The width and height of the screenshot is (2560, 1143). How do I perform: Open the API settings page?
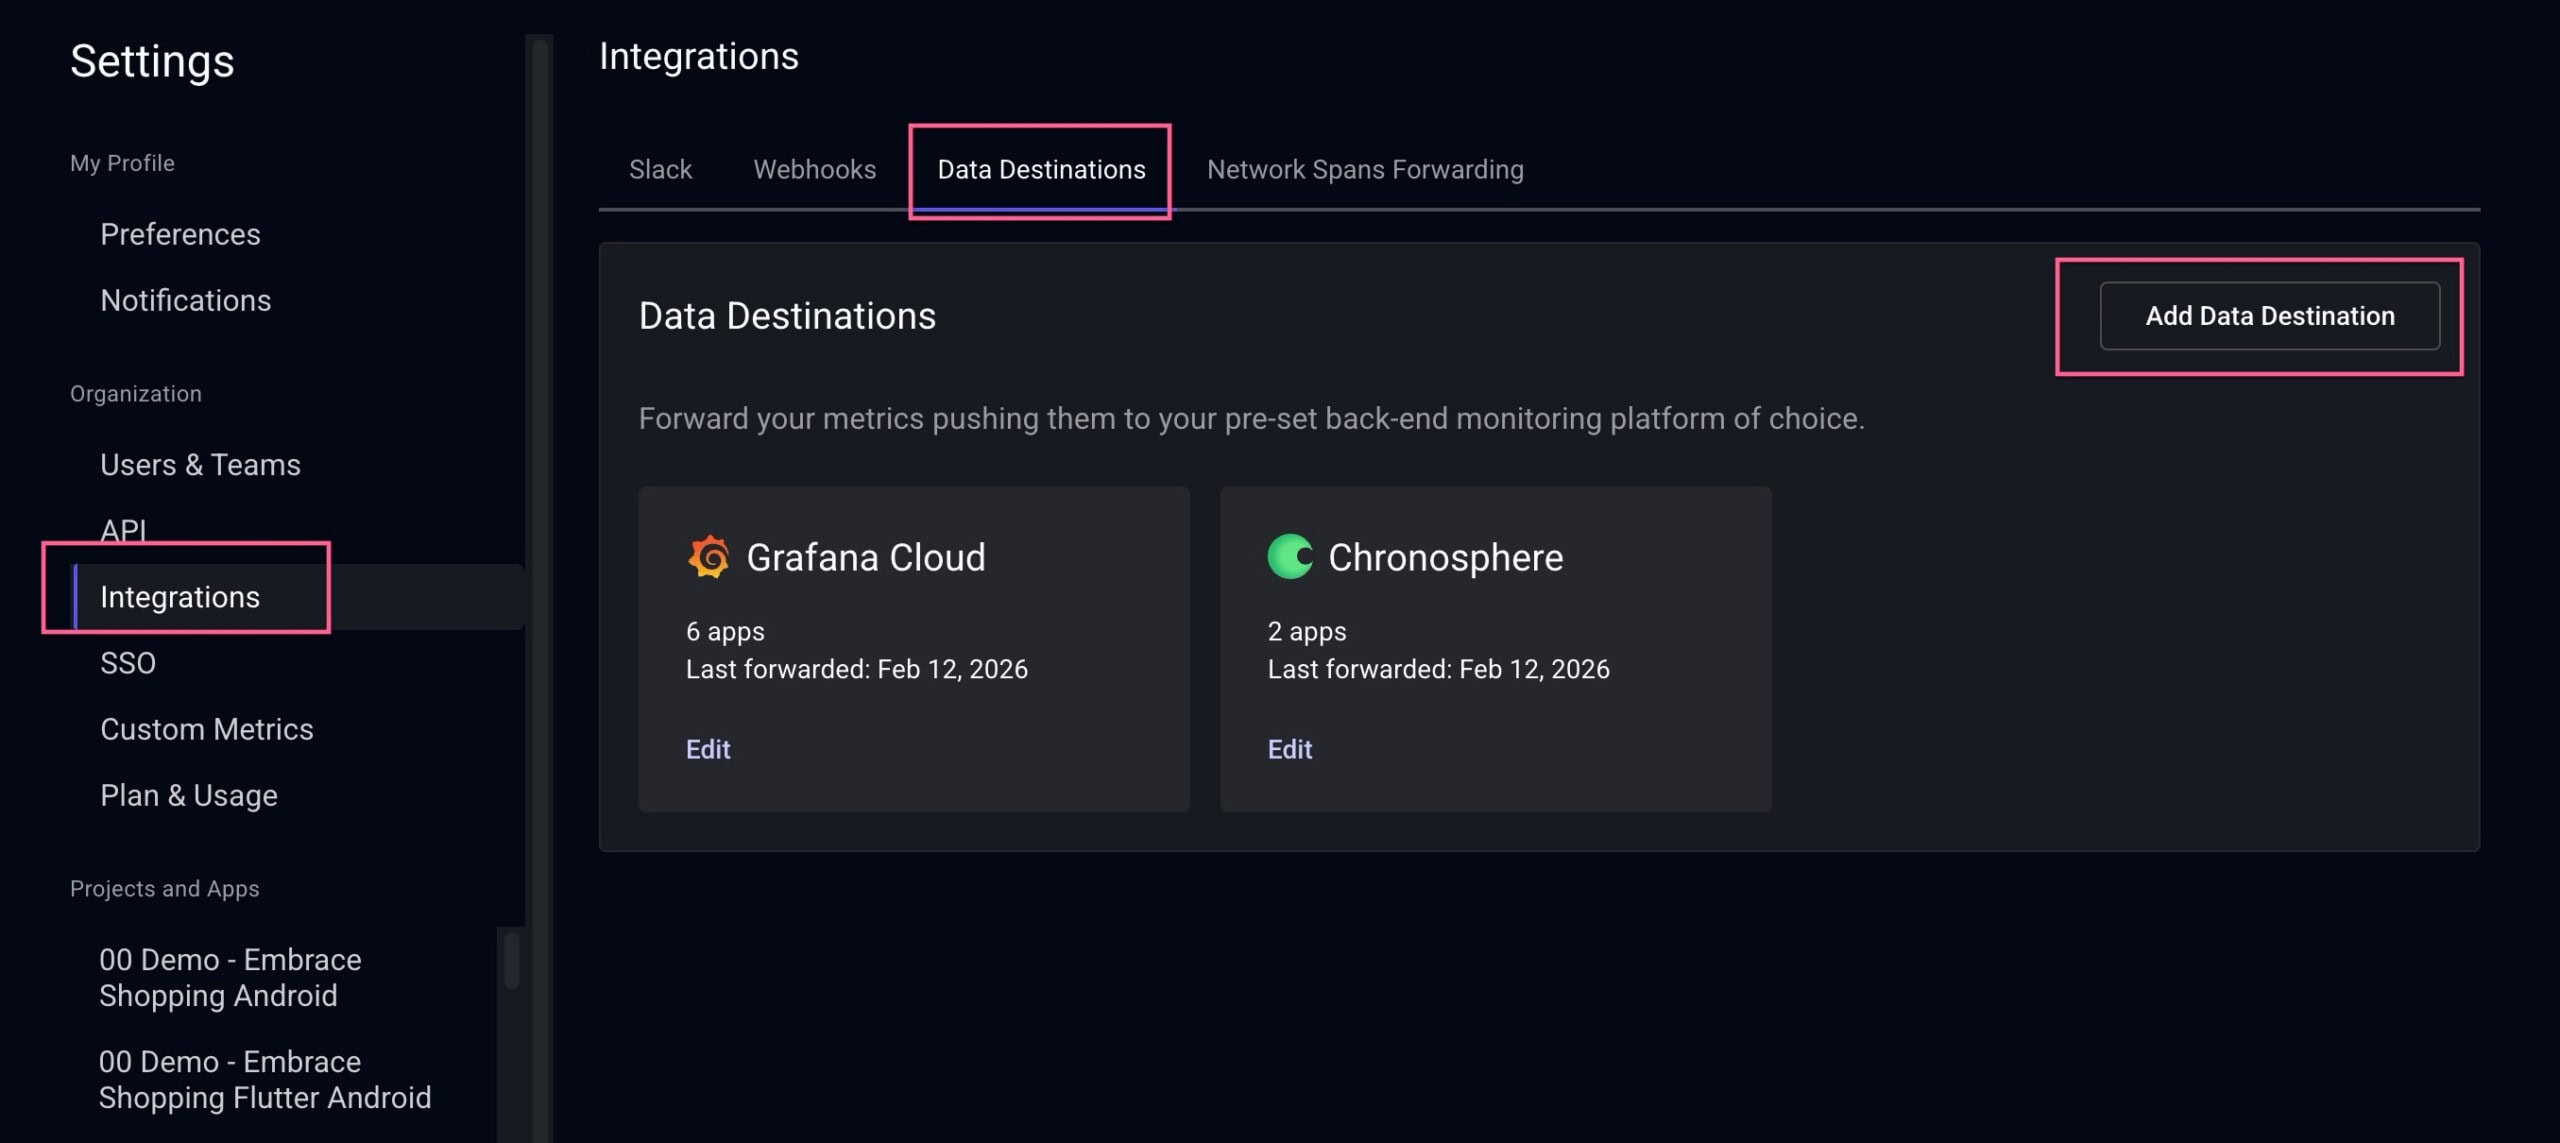pyautogui.click(x=124, y=530)
